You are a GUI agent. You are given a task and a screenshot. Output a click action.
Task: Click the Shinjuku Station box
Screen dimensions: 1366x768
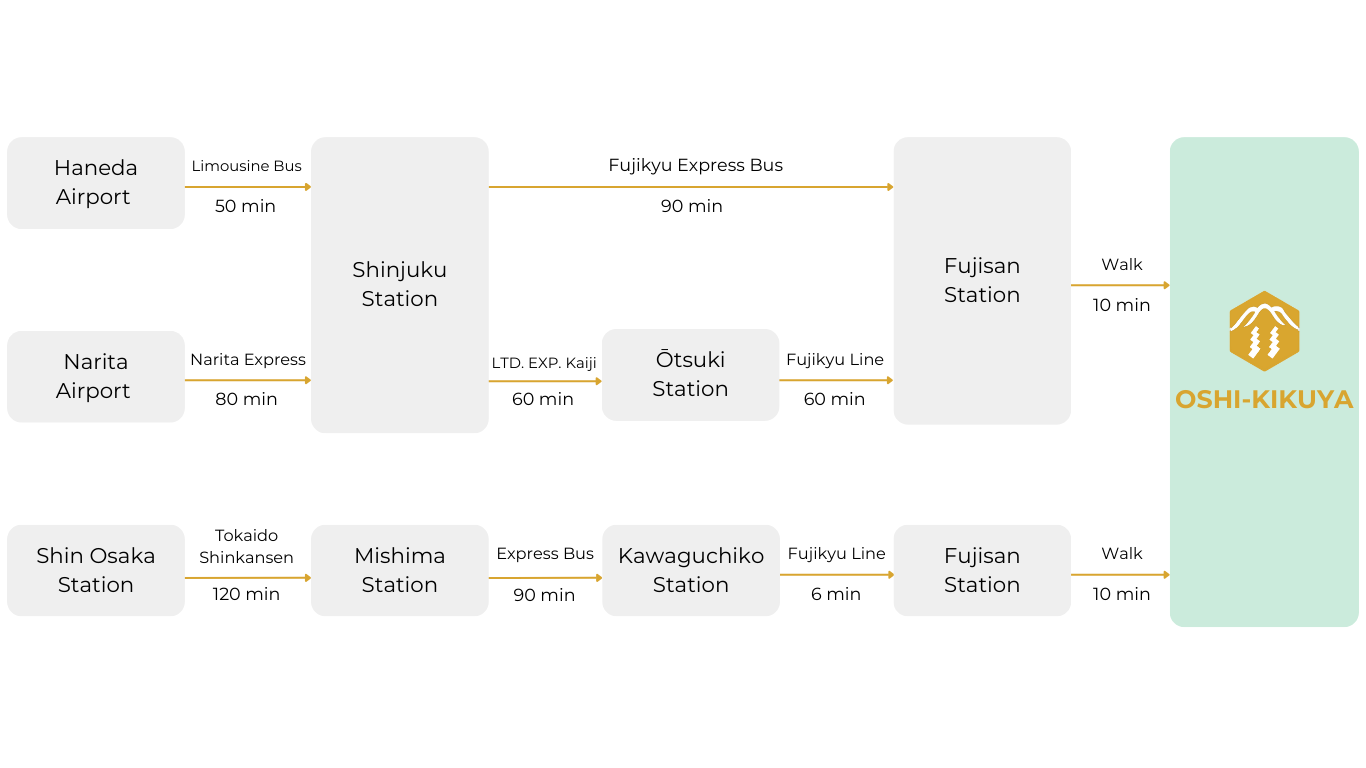click(x=399, y=284)
